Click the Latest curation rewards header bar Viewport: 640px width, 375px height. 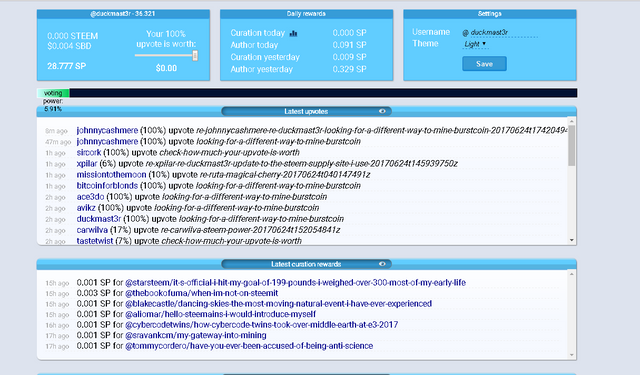click(x=306, y=264)
